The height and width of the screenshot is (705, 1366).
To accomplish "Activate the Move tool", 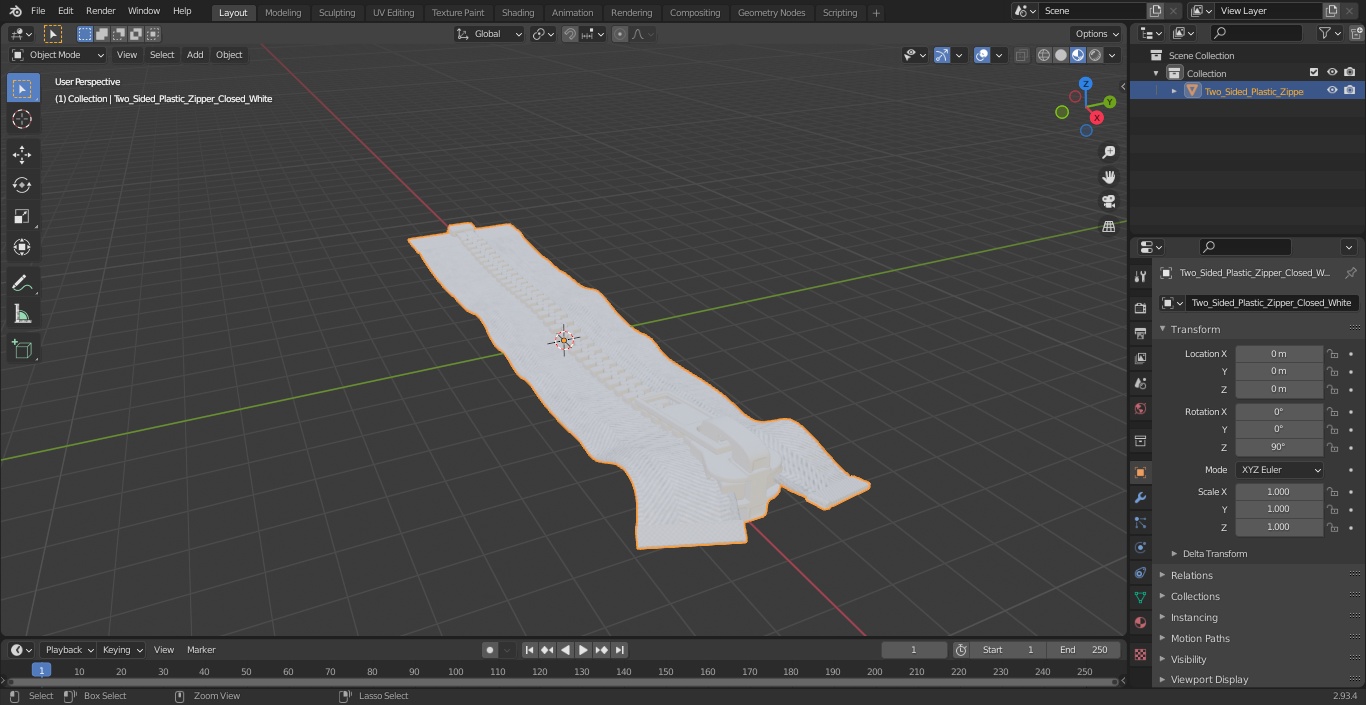I will click(x=22, y=154).
